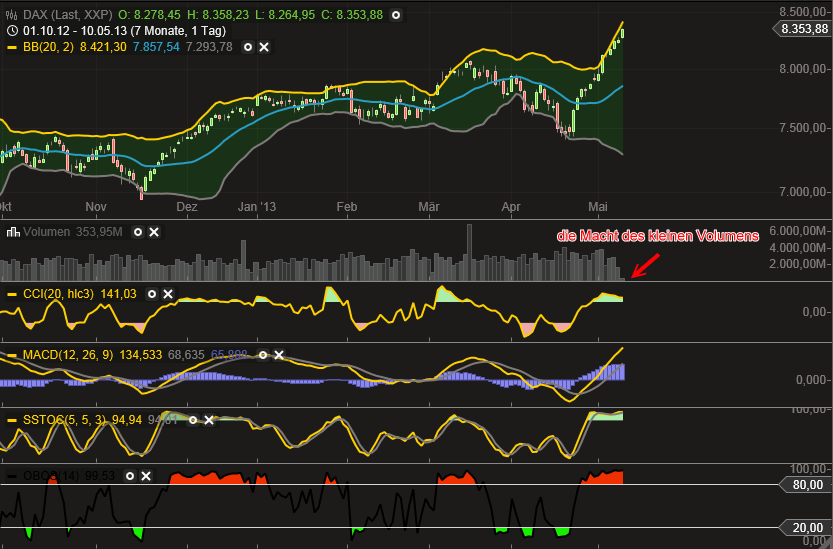
Task: Click the yellow SSTOC line color swatch
Action: [x=12, y=420]
